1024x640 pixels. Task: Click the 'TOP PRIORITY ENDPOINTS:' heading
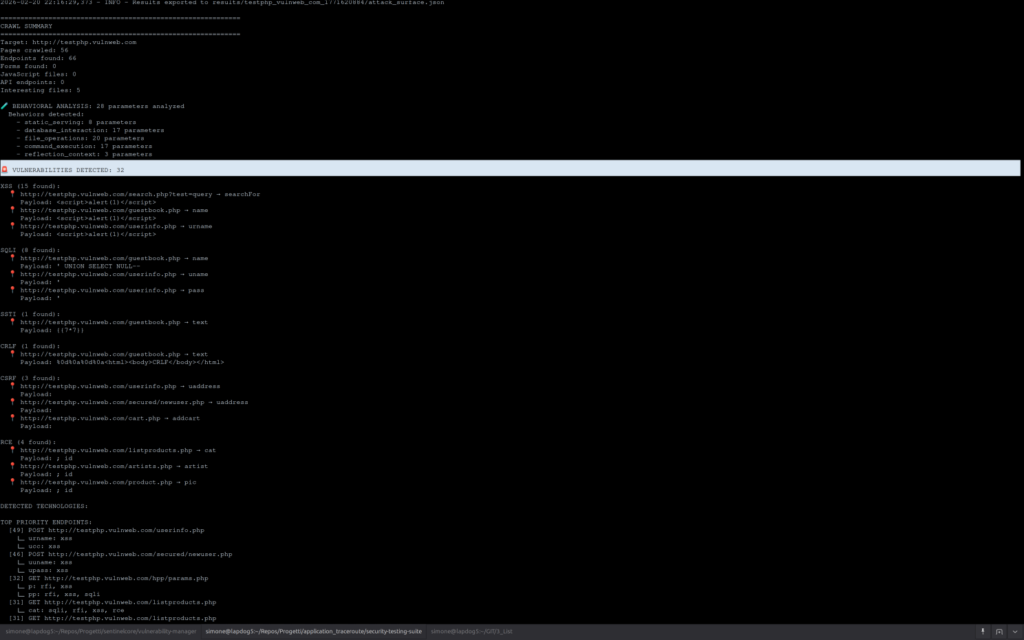(46, 522)
